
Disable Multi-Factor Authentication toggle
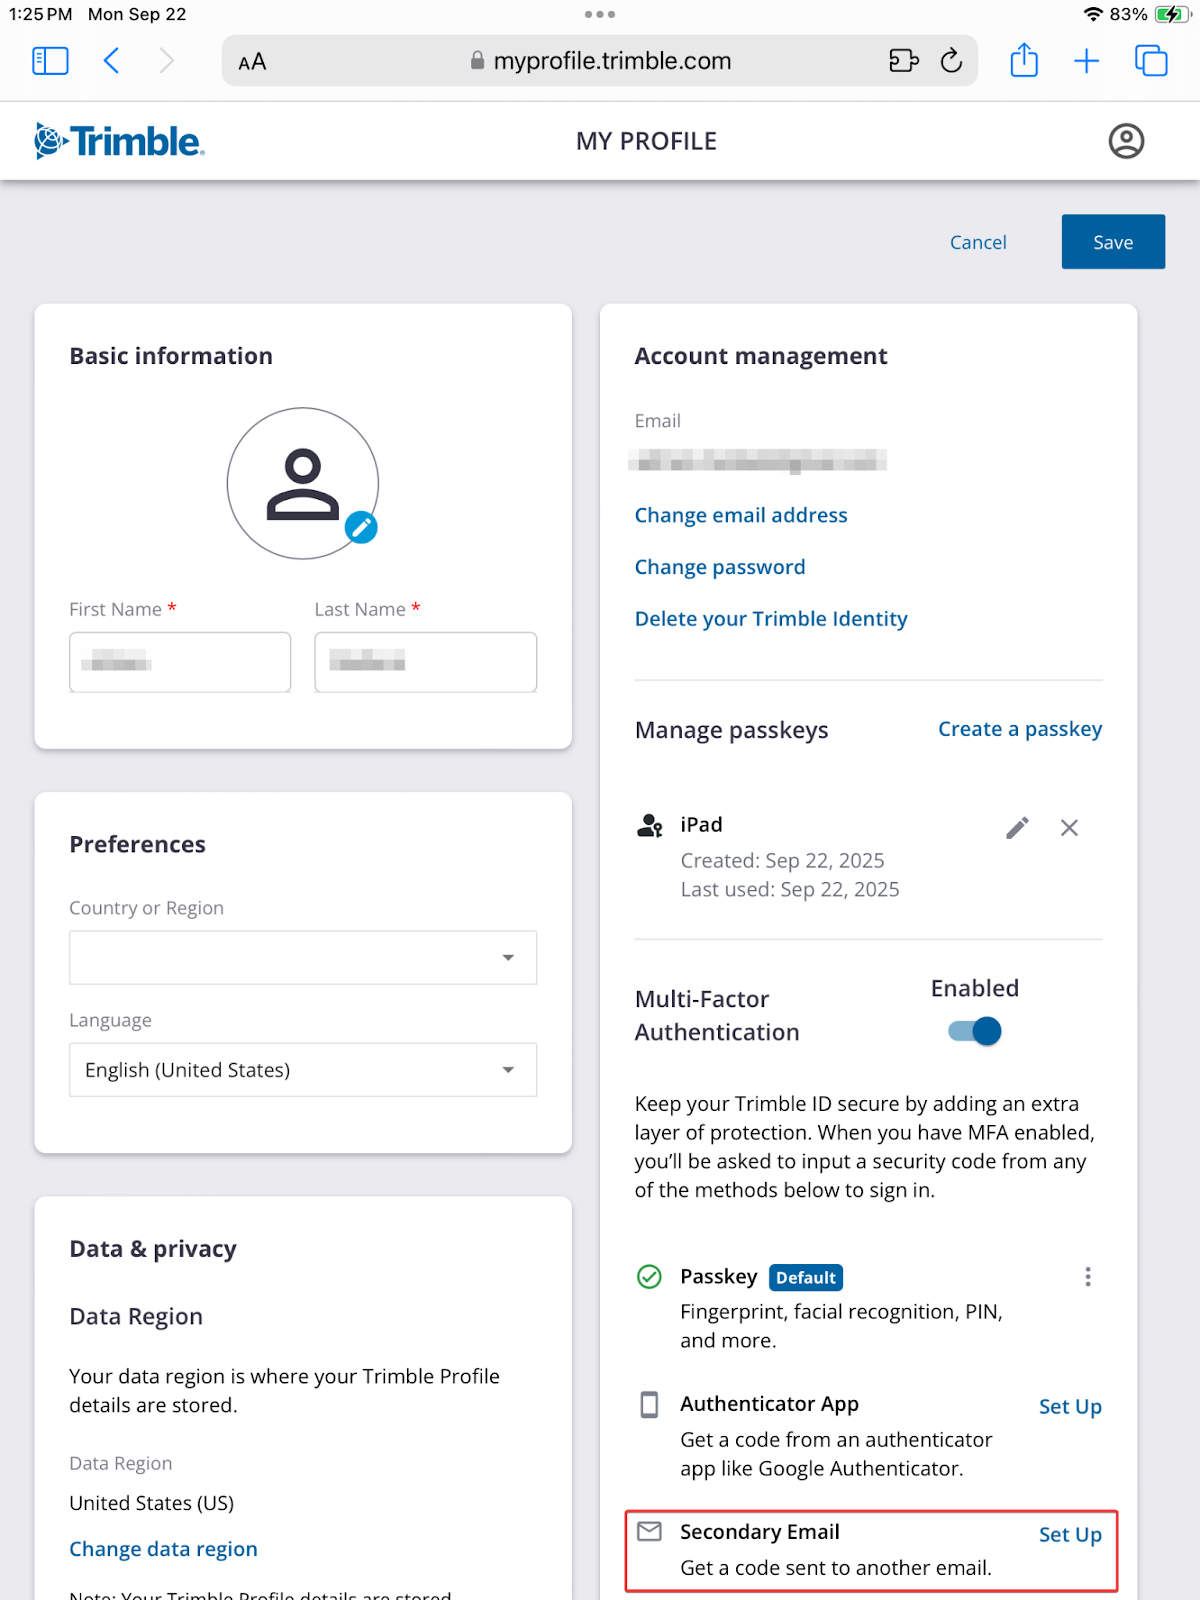click(x=975, y=1031)
